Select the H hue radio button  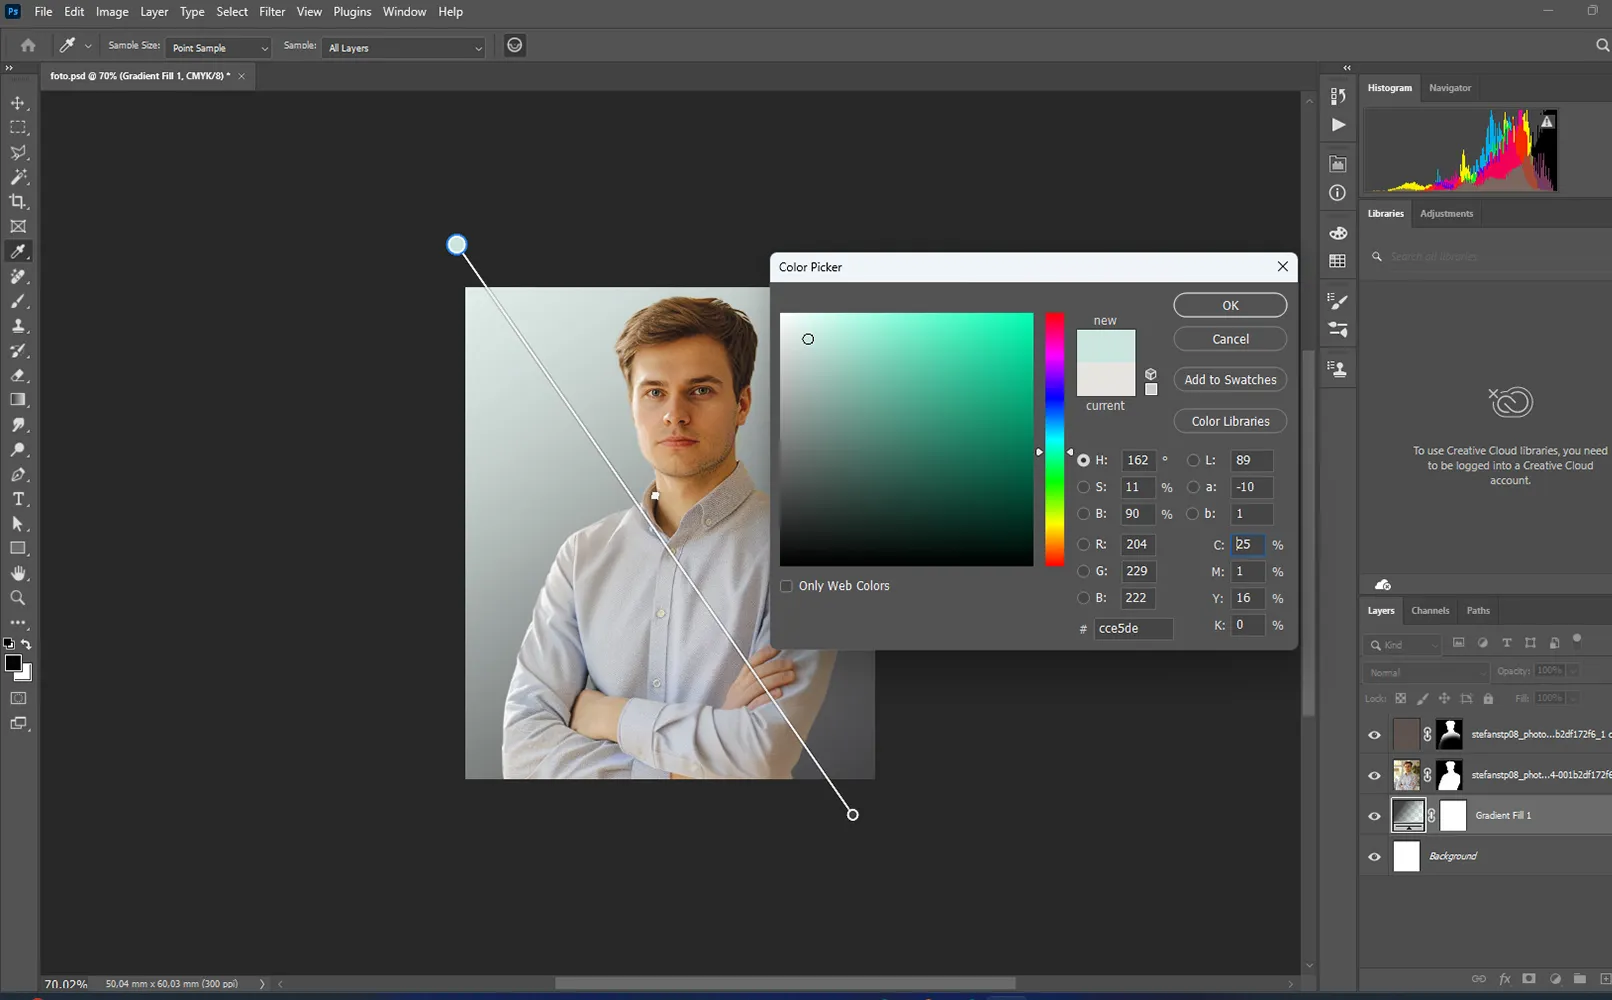[x=1083, y=460]
